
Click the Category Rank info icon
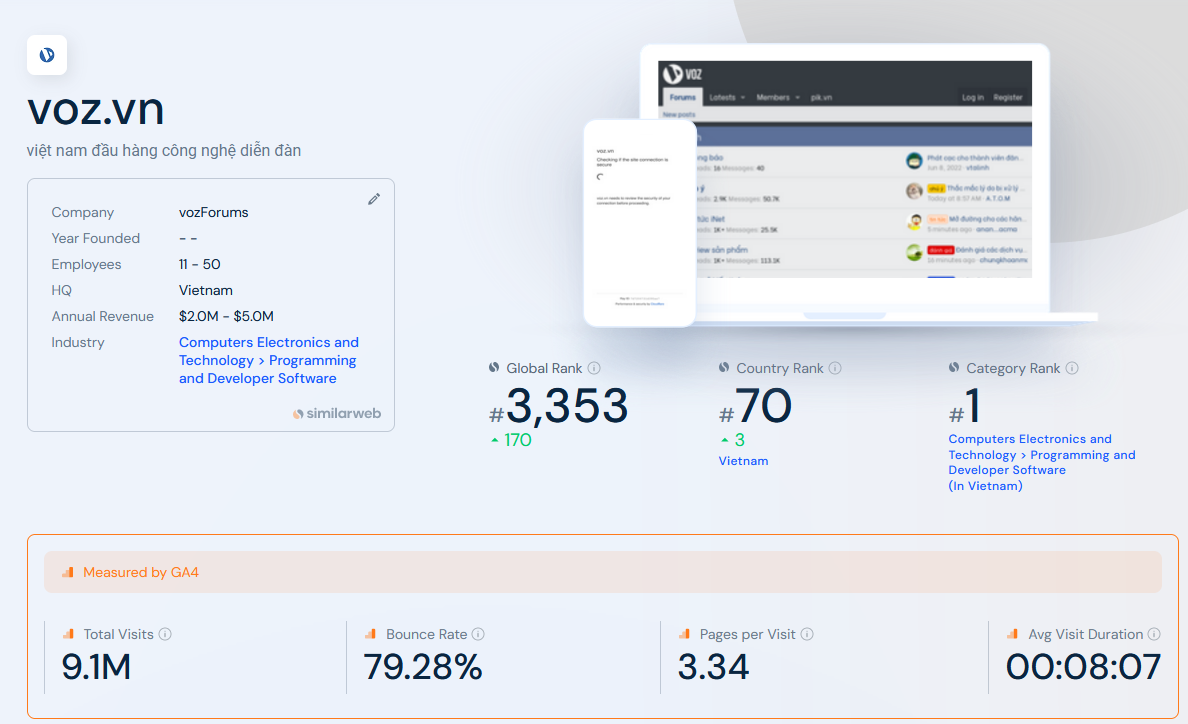[x=1072, y=368]
